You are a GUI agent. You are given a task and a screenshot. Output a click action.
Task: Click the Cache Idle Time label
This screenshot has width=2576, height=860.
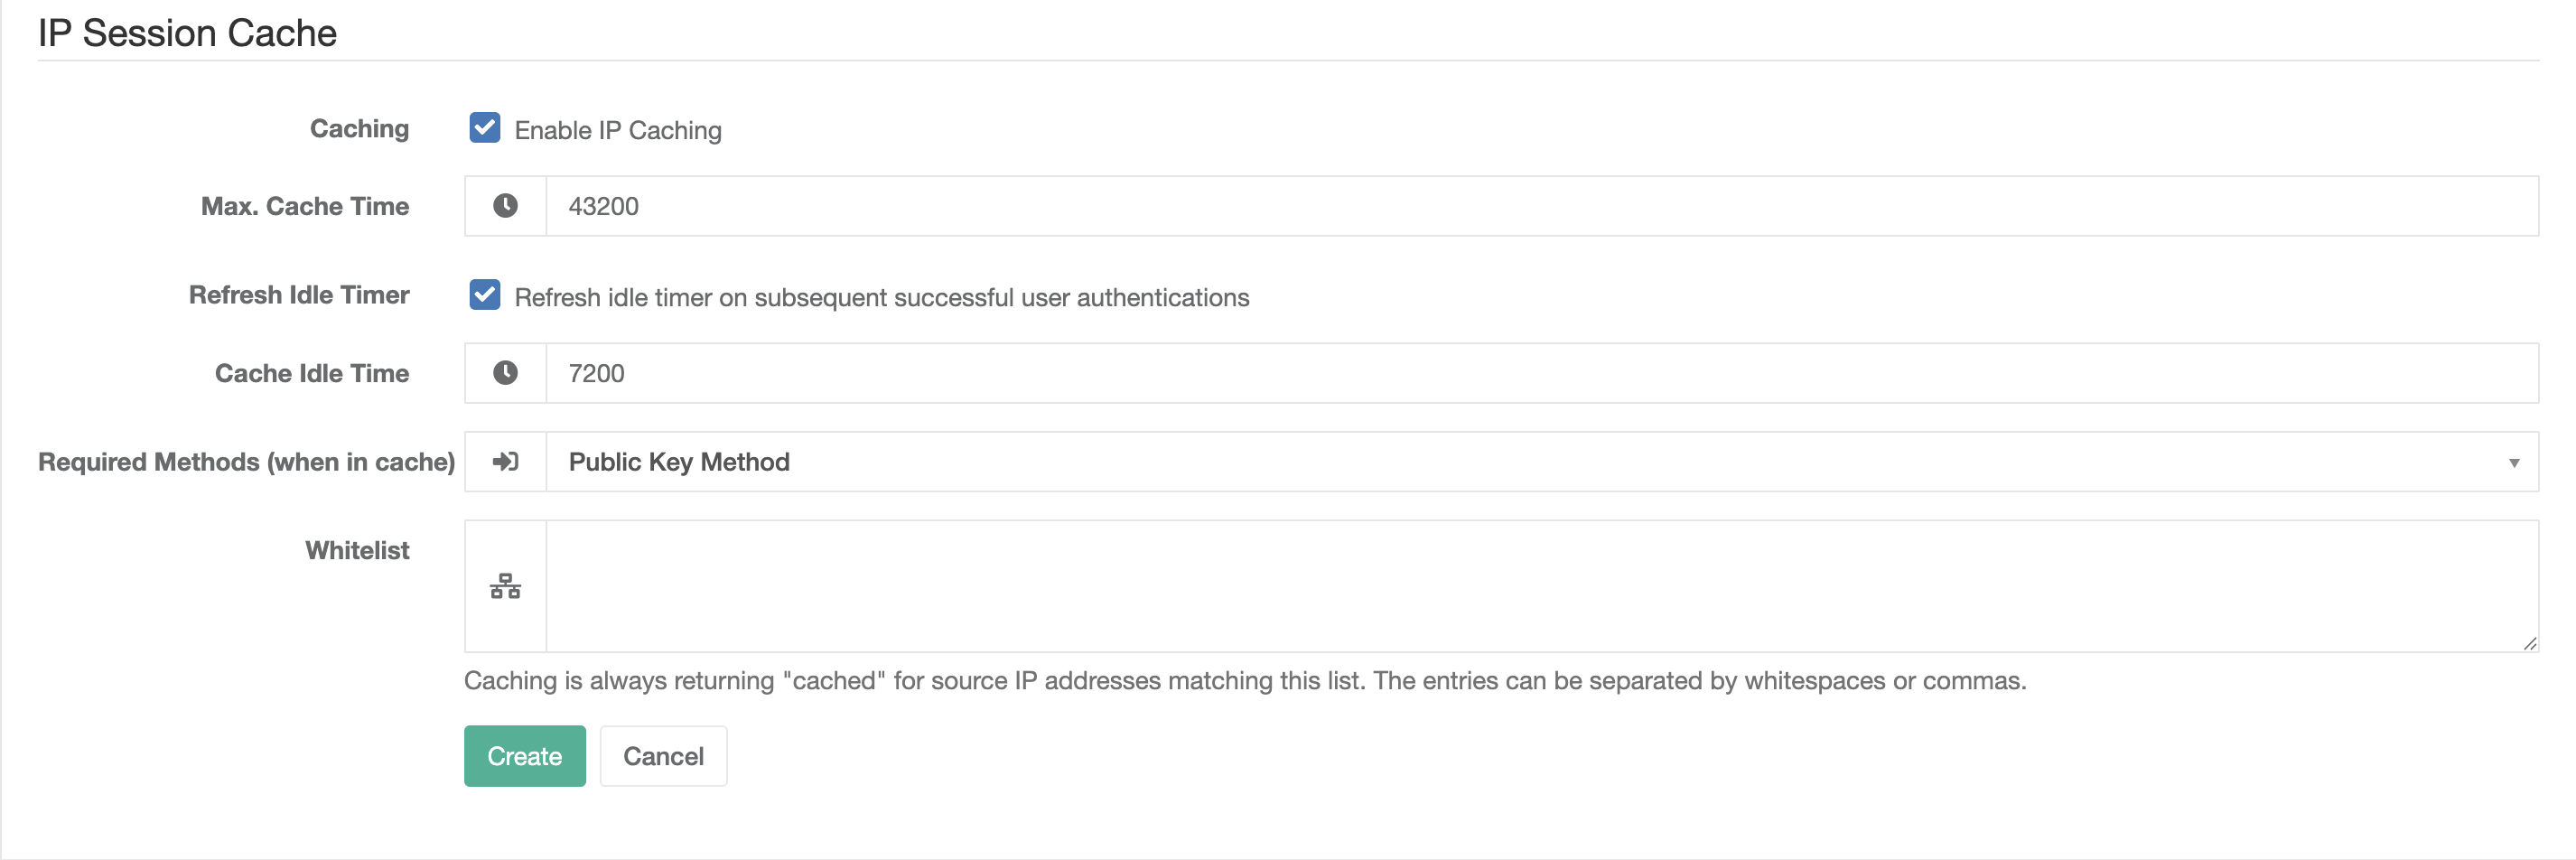click(312, 373)
